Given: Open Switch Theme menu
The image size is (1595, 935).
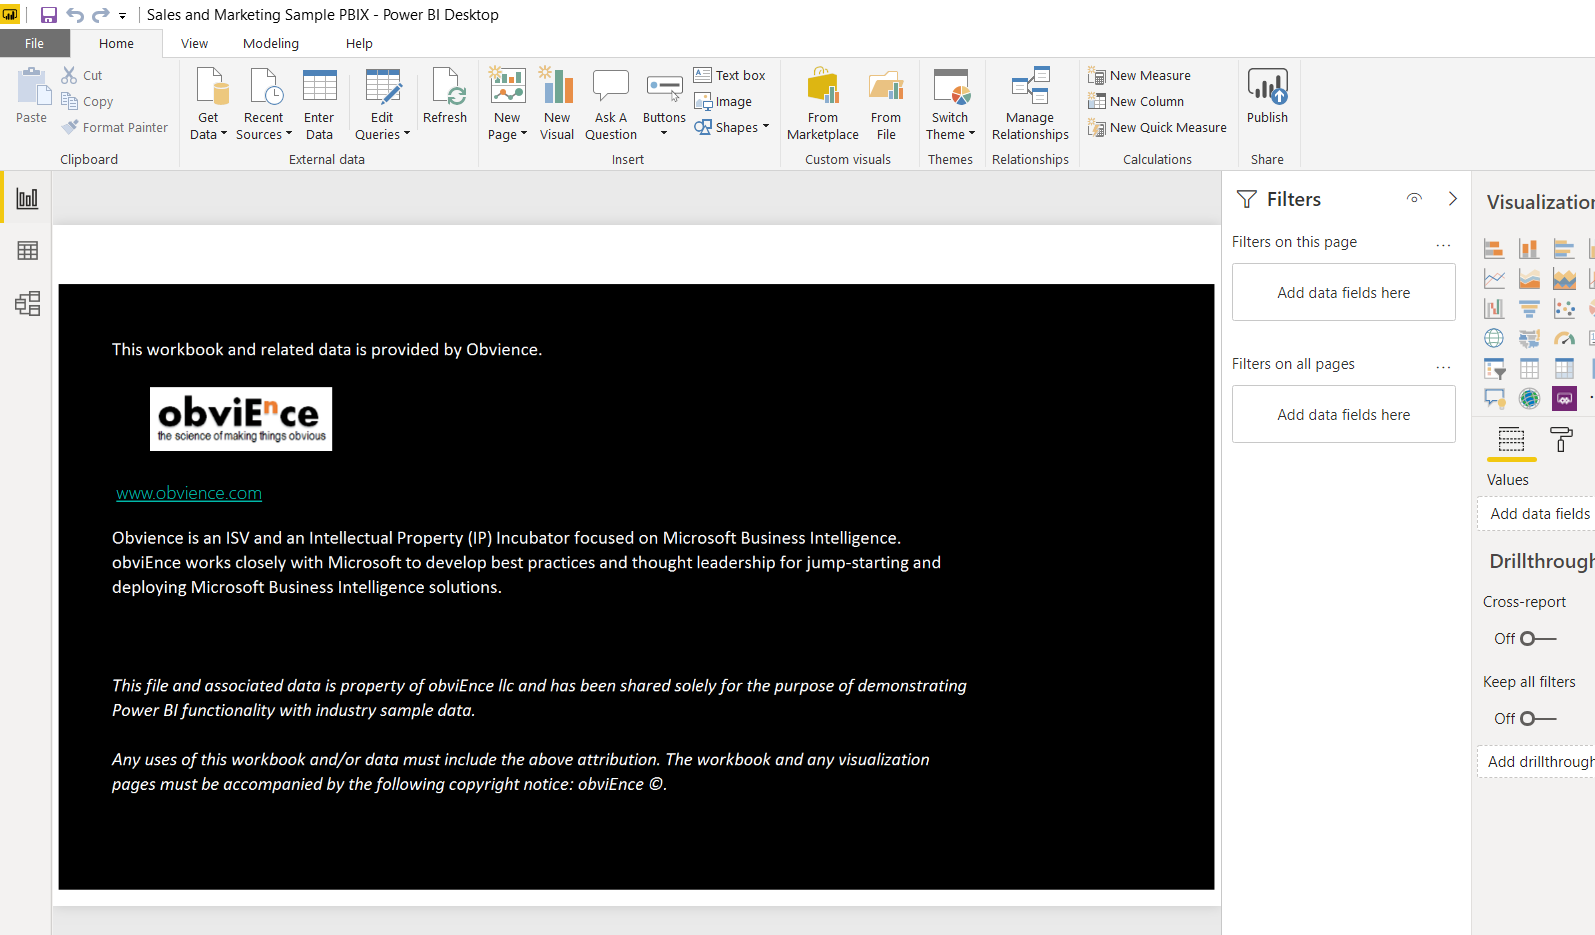Looking at the screenshot, I should pyautogui.click(x=950, y=104).
